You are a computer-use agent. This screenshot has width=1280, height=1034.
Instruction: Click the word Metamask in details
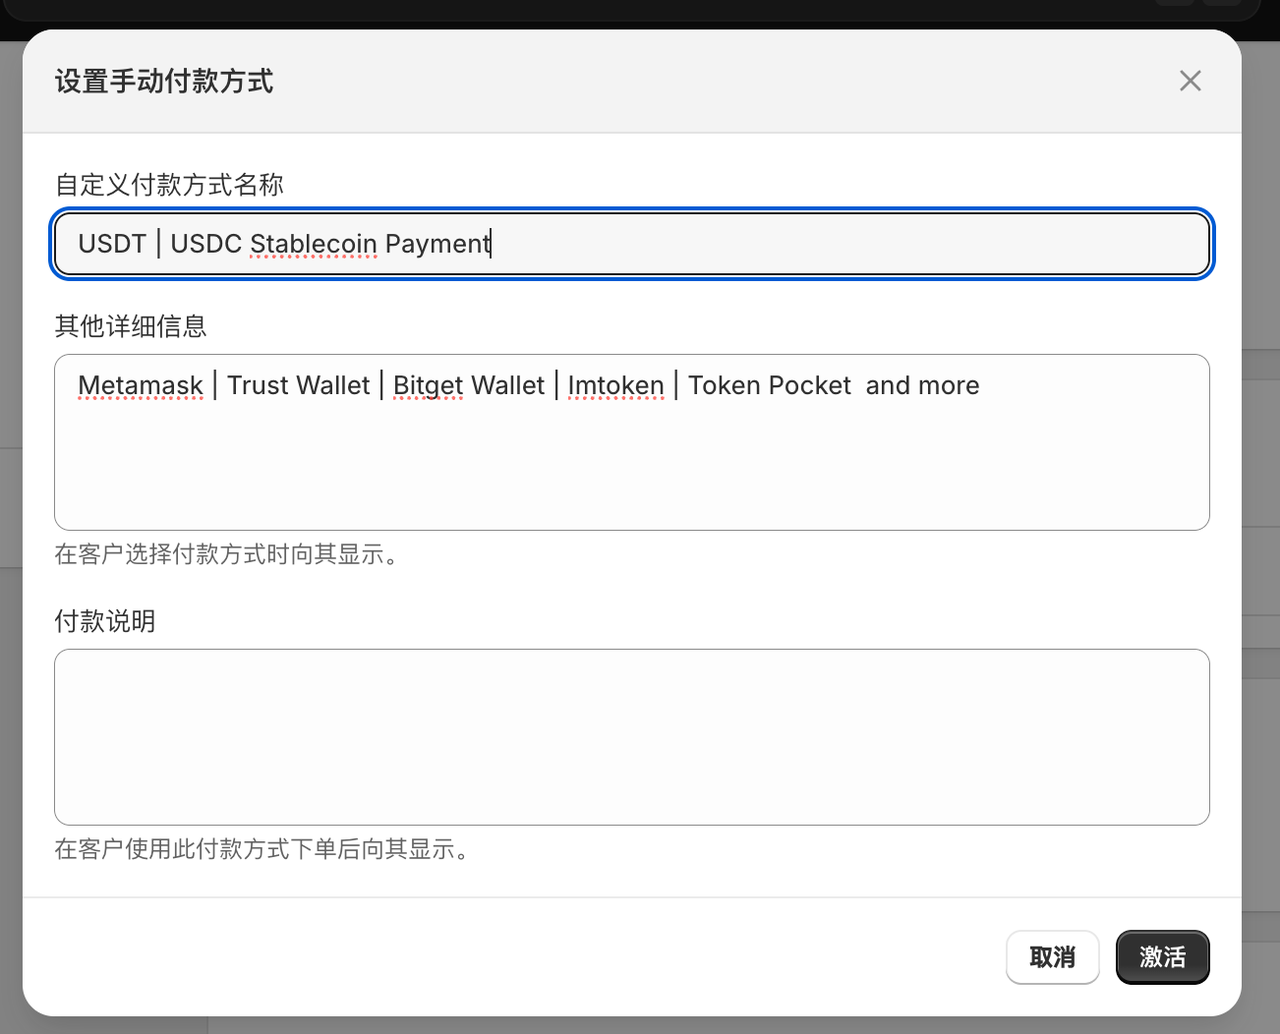tap(140, 386)
